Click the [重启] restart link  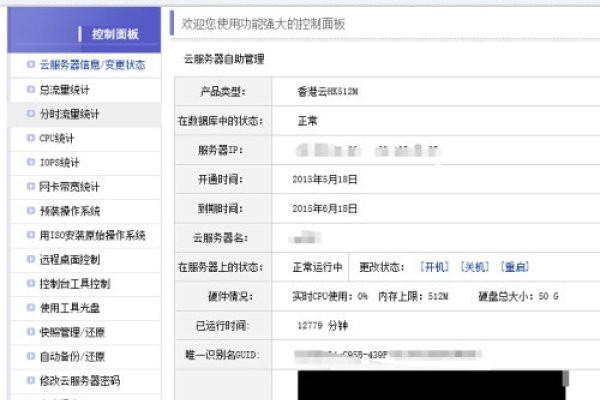(515, 266)
